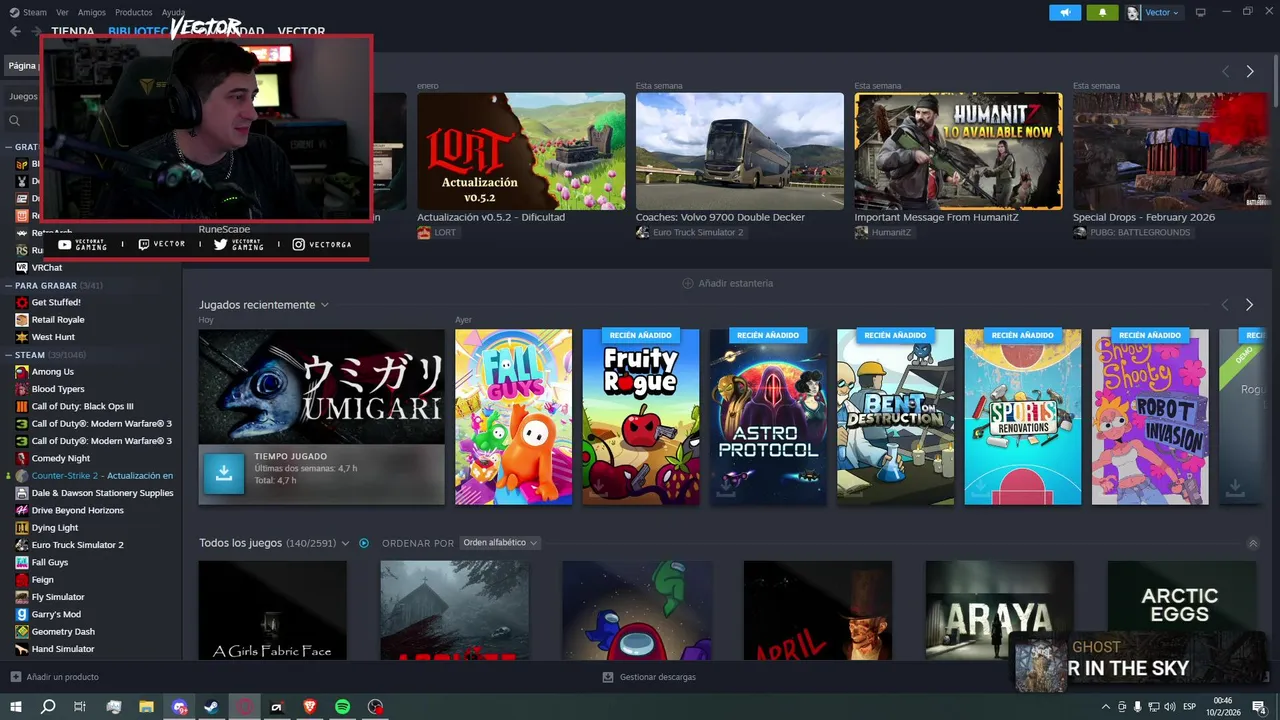Select Hand Simulator in the sidebar
1280x720 pixels.
point(63,649)
